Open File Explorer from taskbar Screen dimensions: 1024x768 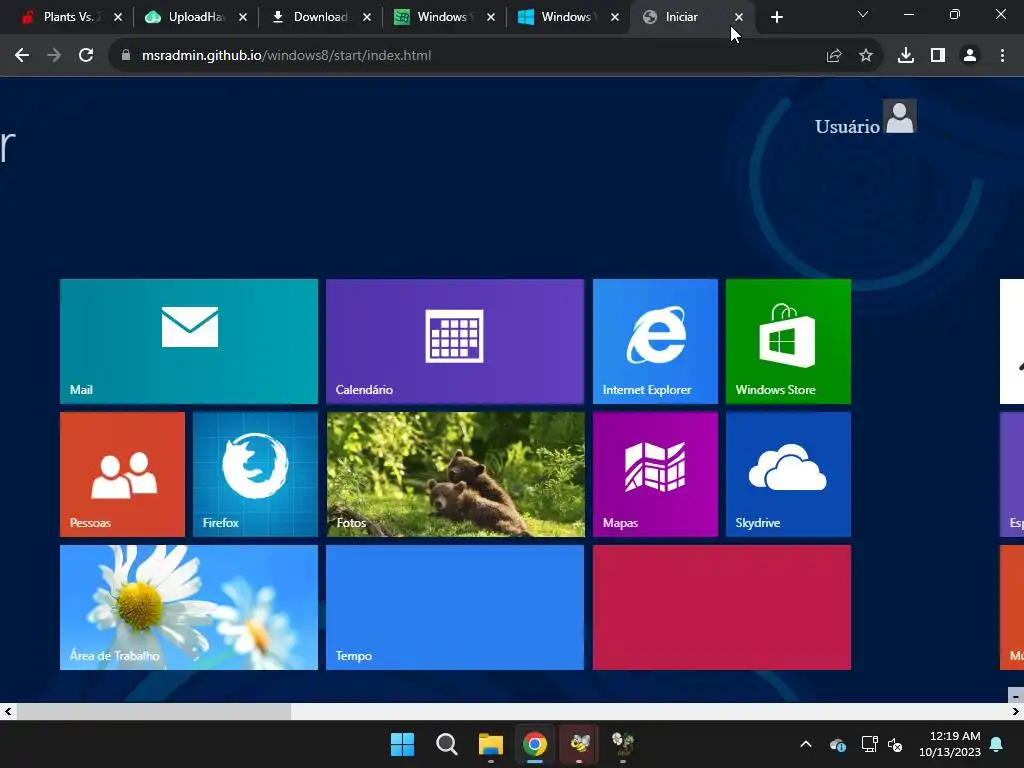coord(490,744)
